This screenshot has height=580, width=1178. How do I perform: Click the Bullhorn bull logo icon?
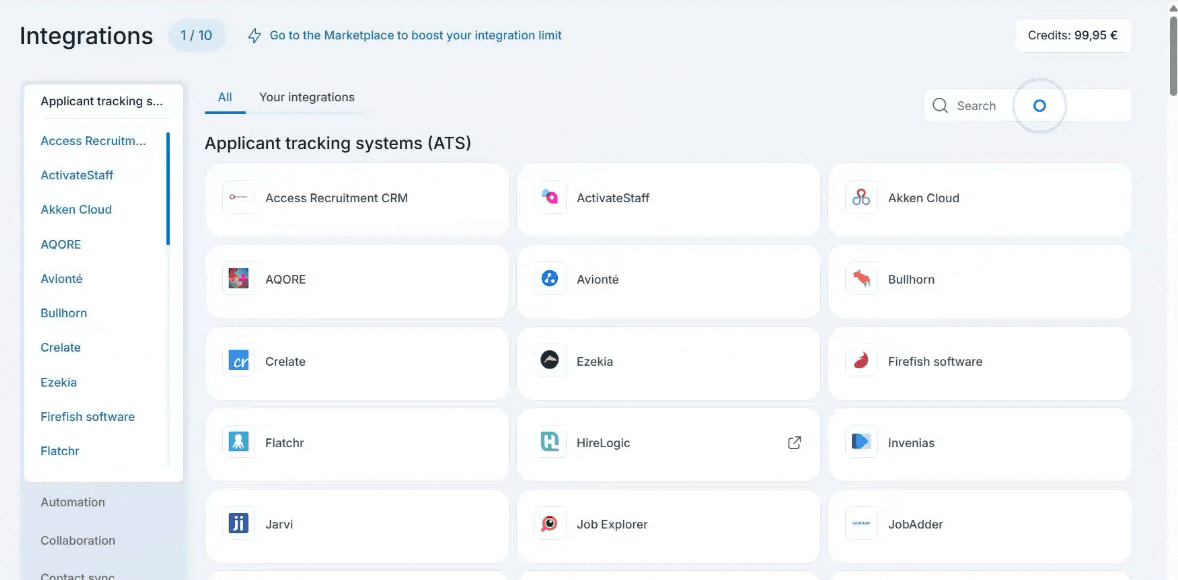(x=861, y=279)
